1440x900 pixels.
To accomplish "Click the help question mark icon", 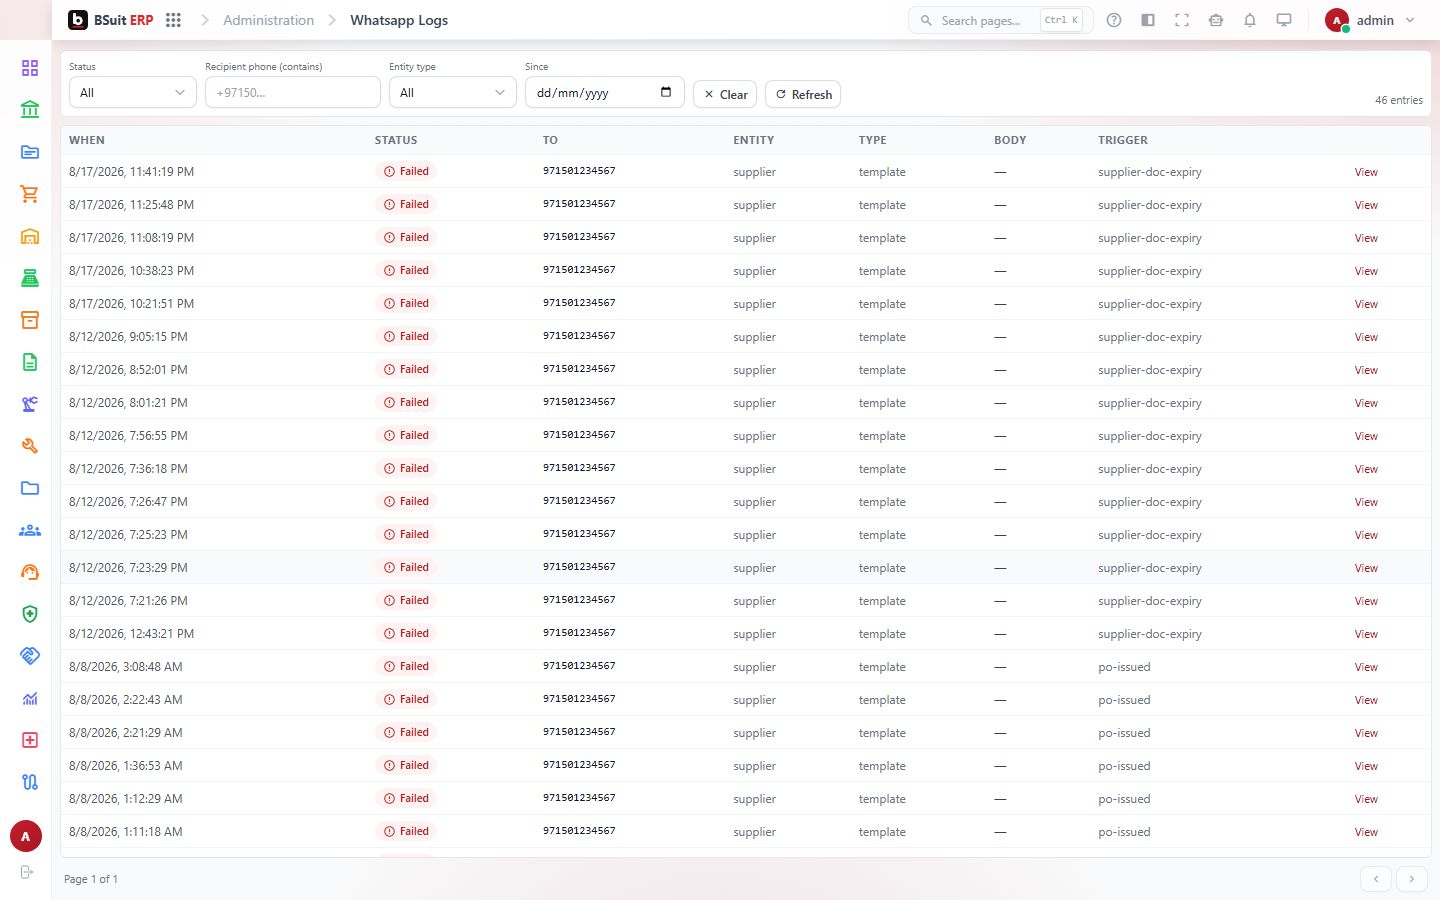I will pos(1114,20).
